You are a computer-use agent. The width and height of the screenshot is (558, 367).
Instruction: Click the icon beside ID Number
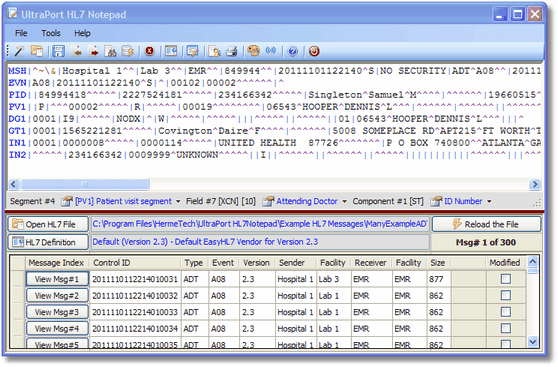point(436,201)
